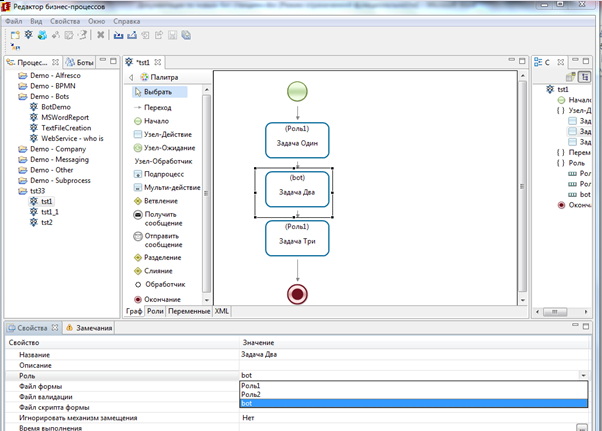This screenshot has height=431, width=602.
Task: Choose the Начало start node tool
Action: coord(156,121)
